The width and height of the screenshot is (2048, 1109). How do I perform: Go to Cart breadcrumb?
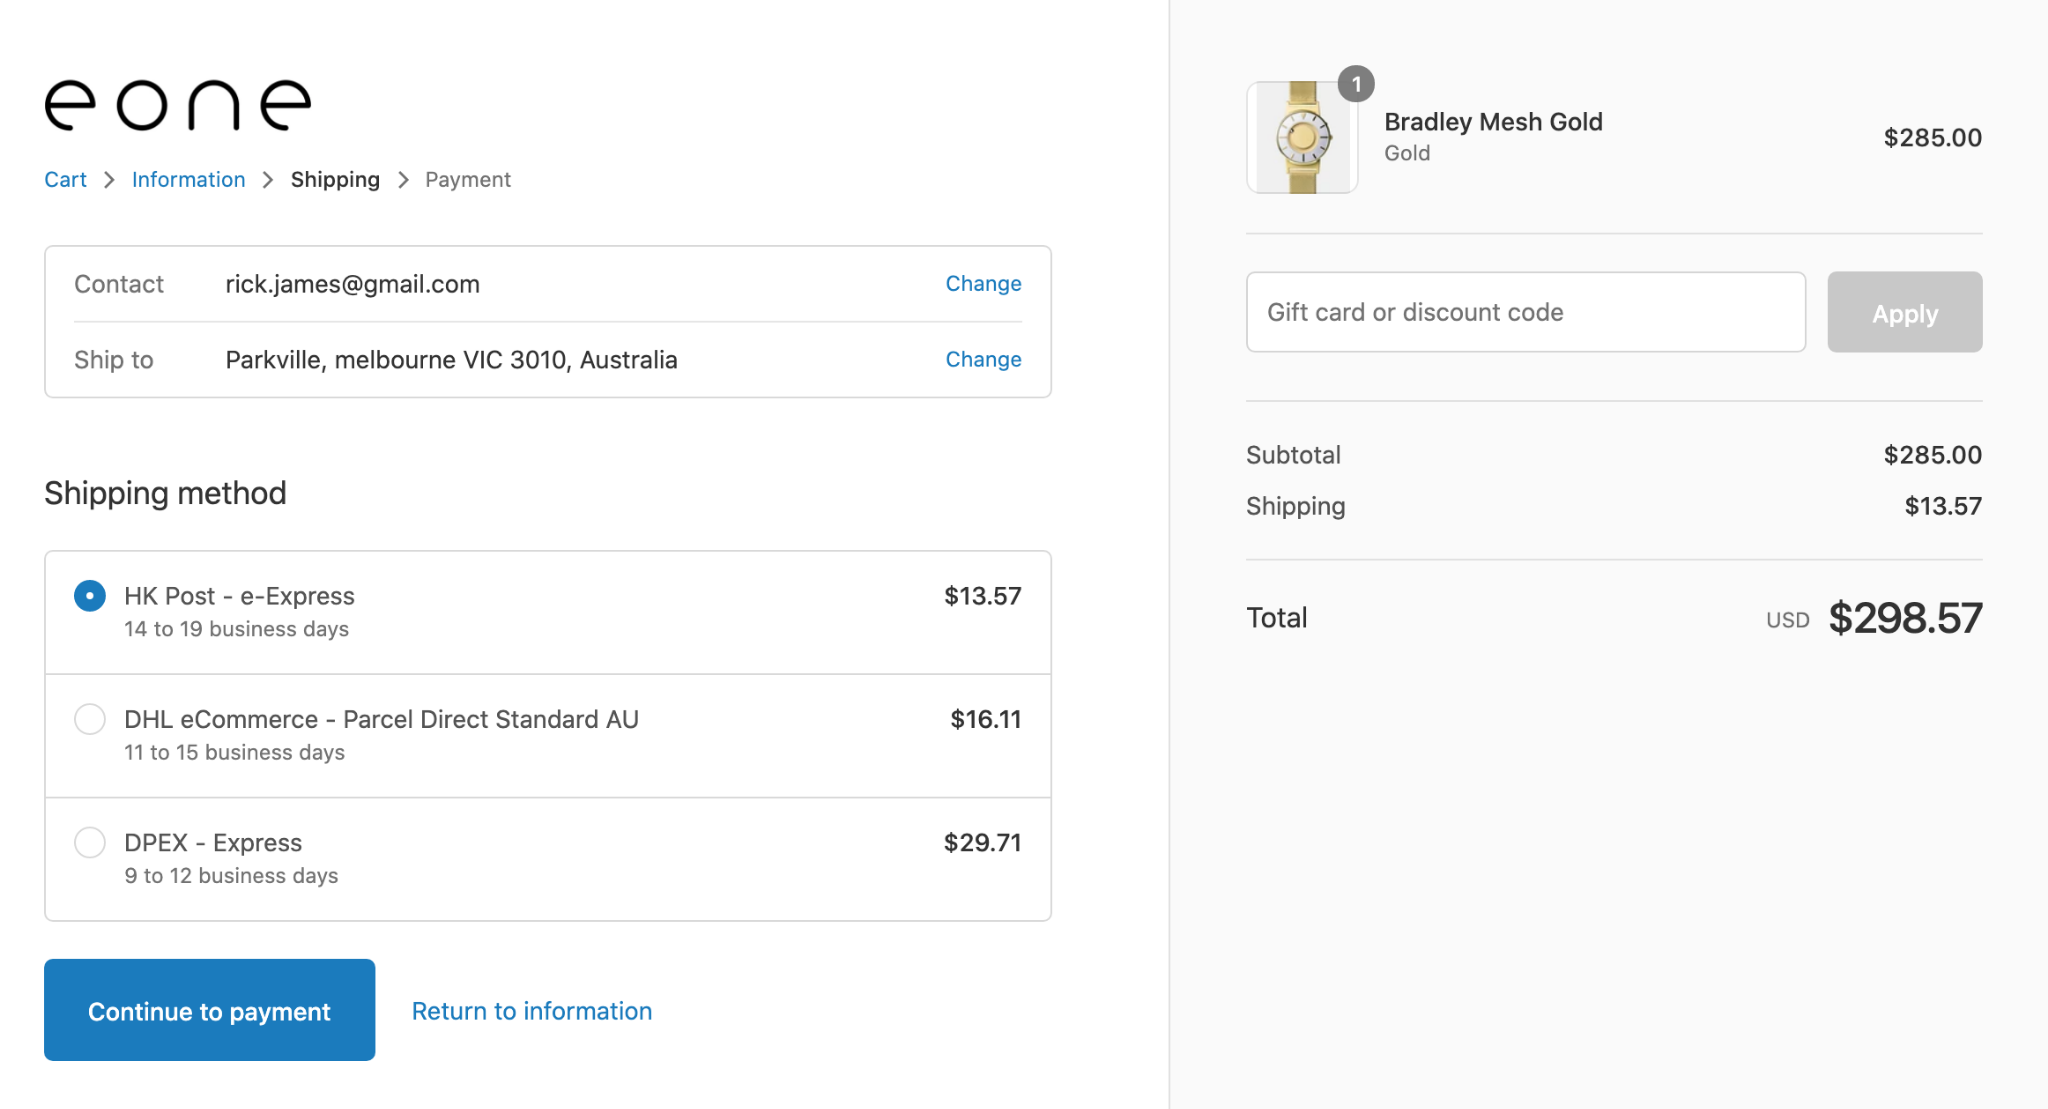[65, 180]
